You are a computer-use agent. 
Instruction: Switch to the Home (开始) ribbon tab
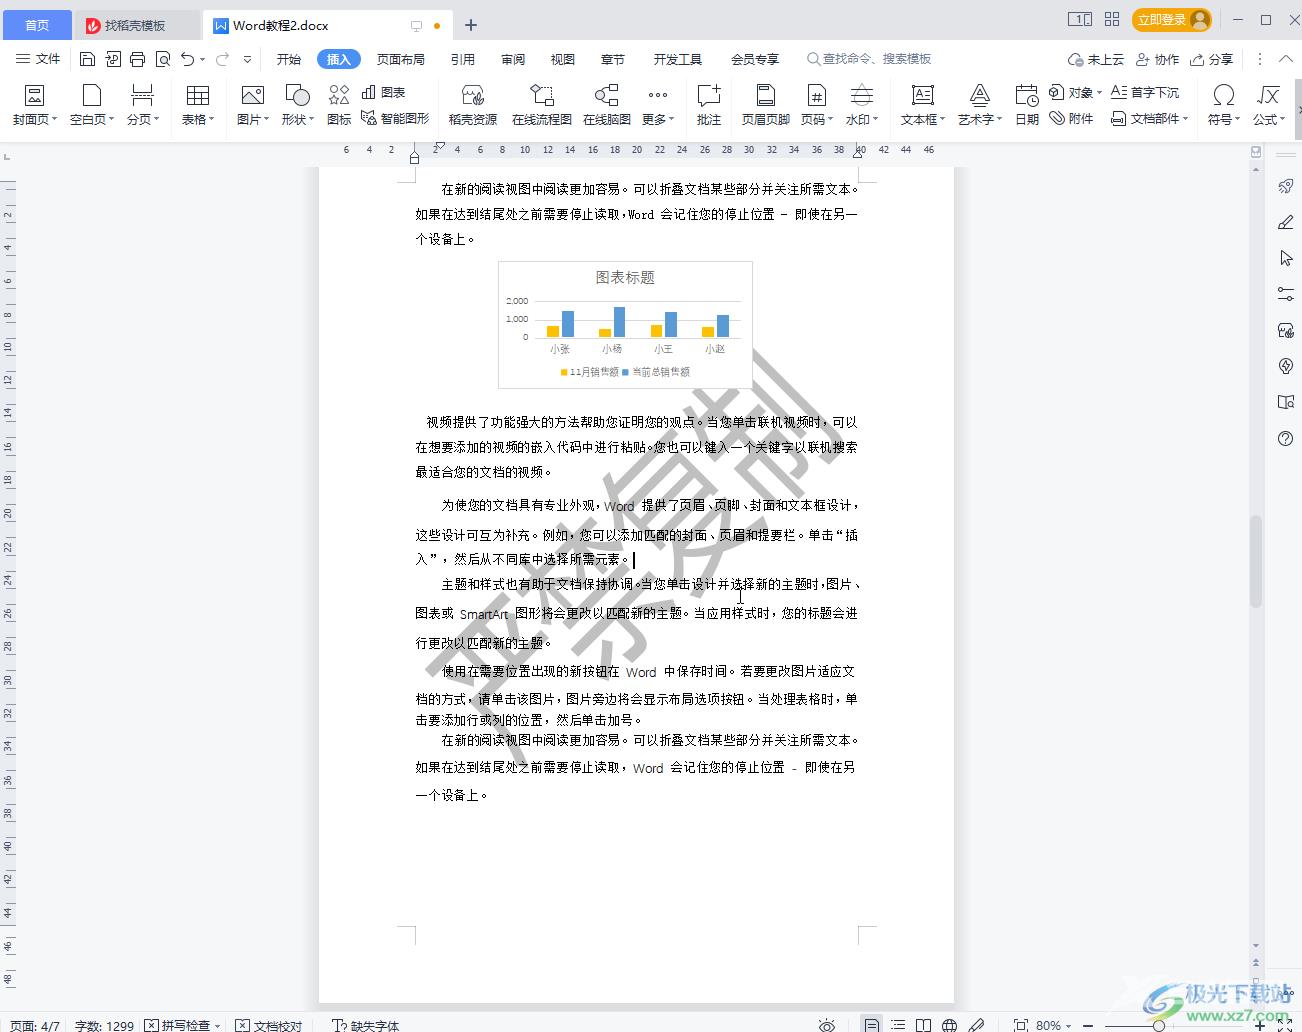289,59
